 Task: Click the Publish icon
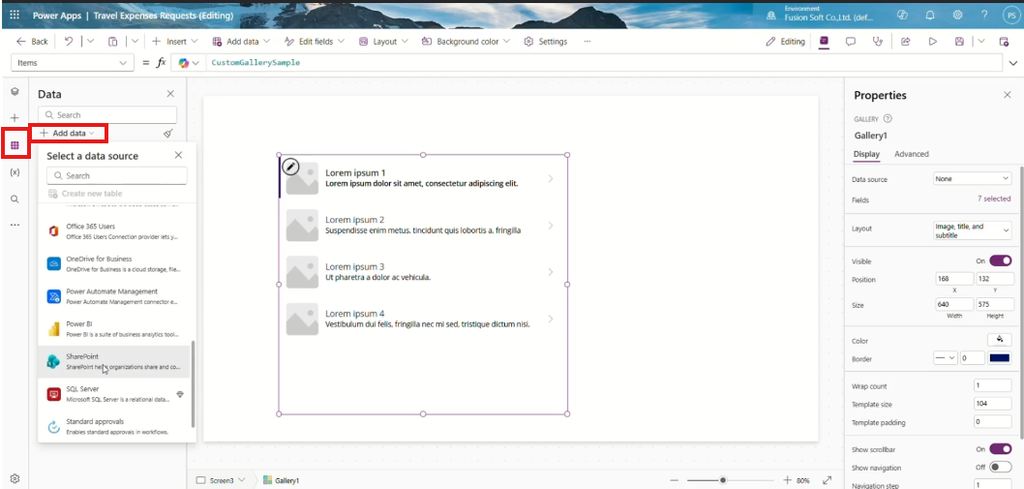(1004, 41)
